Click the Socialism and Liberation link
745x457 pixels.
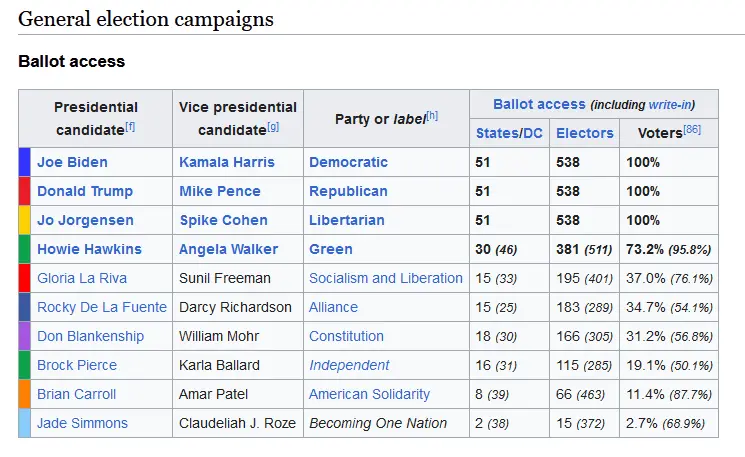click(x=386, y=278)
